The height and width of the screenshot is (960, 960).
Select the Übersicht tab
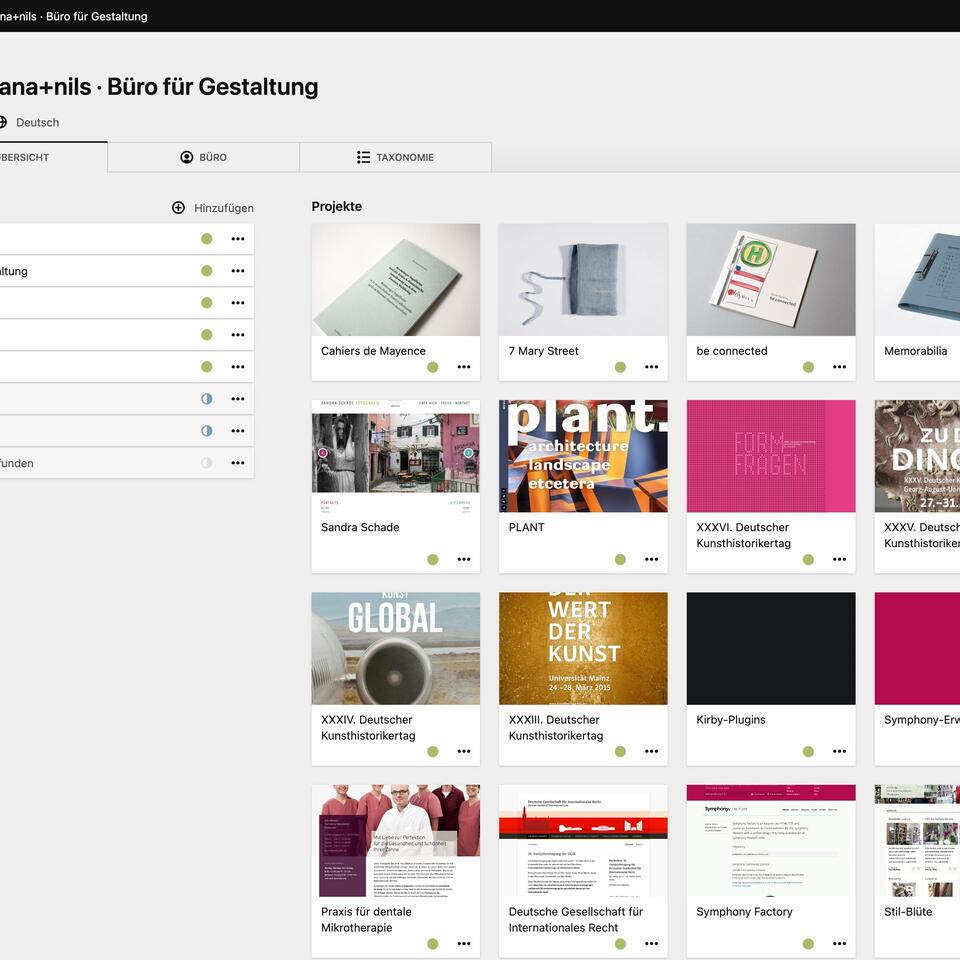(53, 157)
